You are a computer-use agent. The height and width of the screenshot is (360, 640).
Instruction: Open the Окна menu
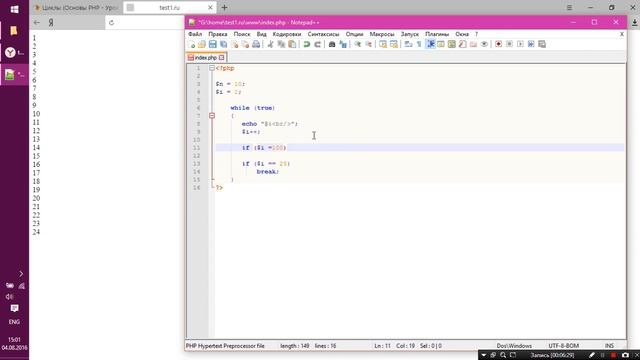(462, 34)
